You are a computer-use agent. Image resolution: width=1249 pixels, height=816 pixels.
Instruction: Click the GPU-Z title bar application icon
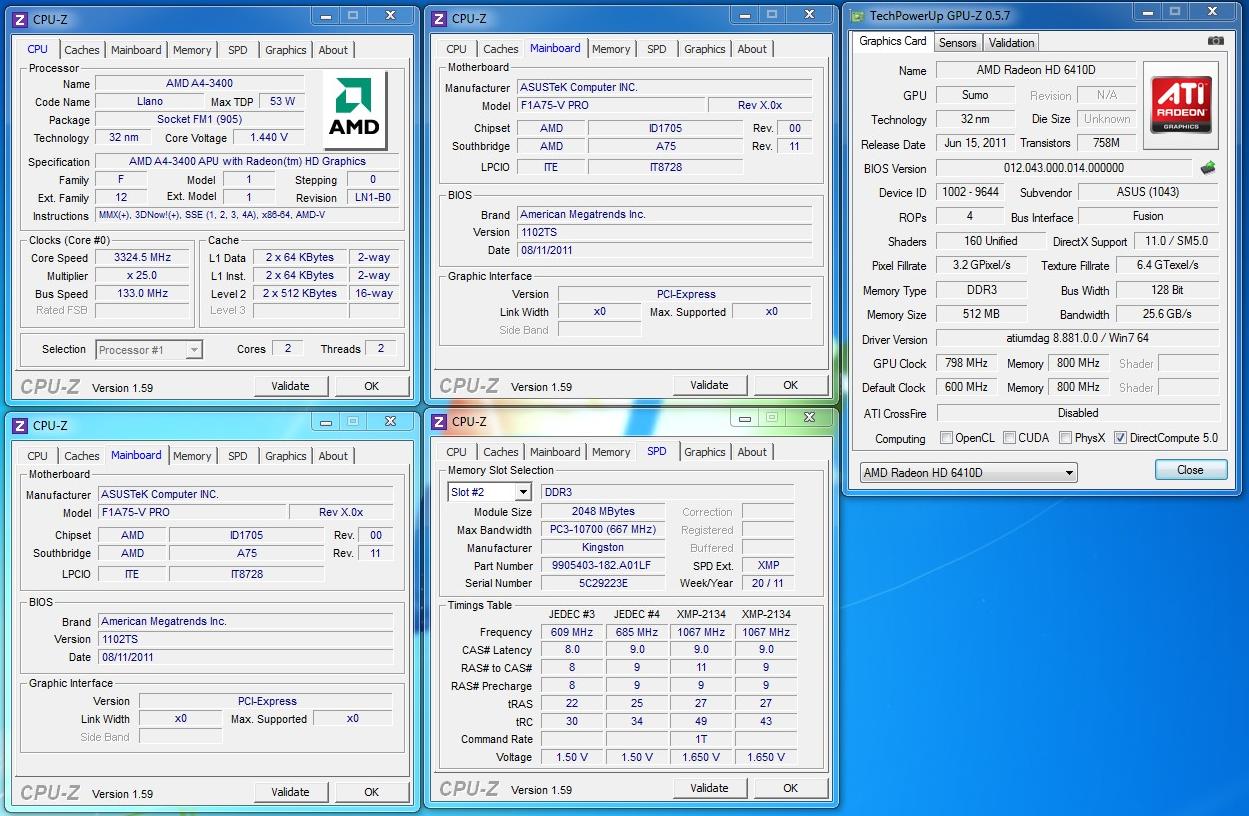857,15
